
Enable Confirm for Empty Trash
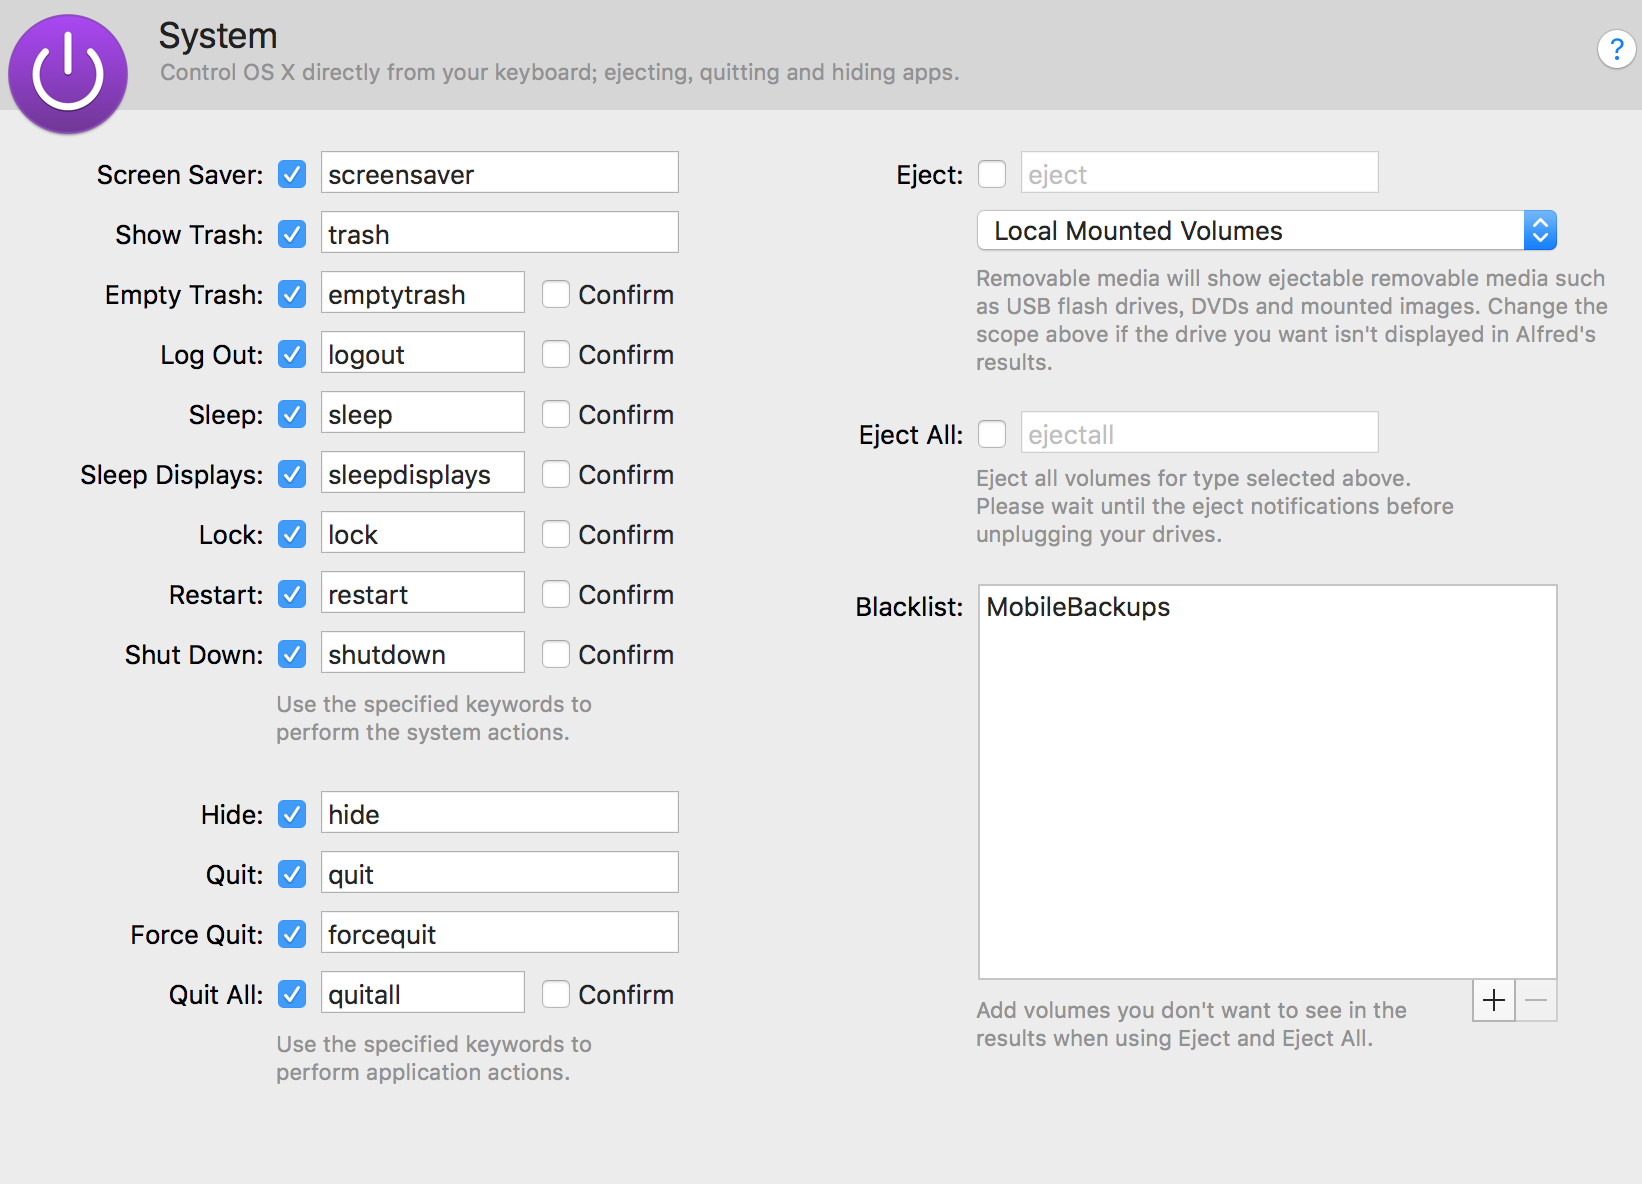(x=556, y=294)
